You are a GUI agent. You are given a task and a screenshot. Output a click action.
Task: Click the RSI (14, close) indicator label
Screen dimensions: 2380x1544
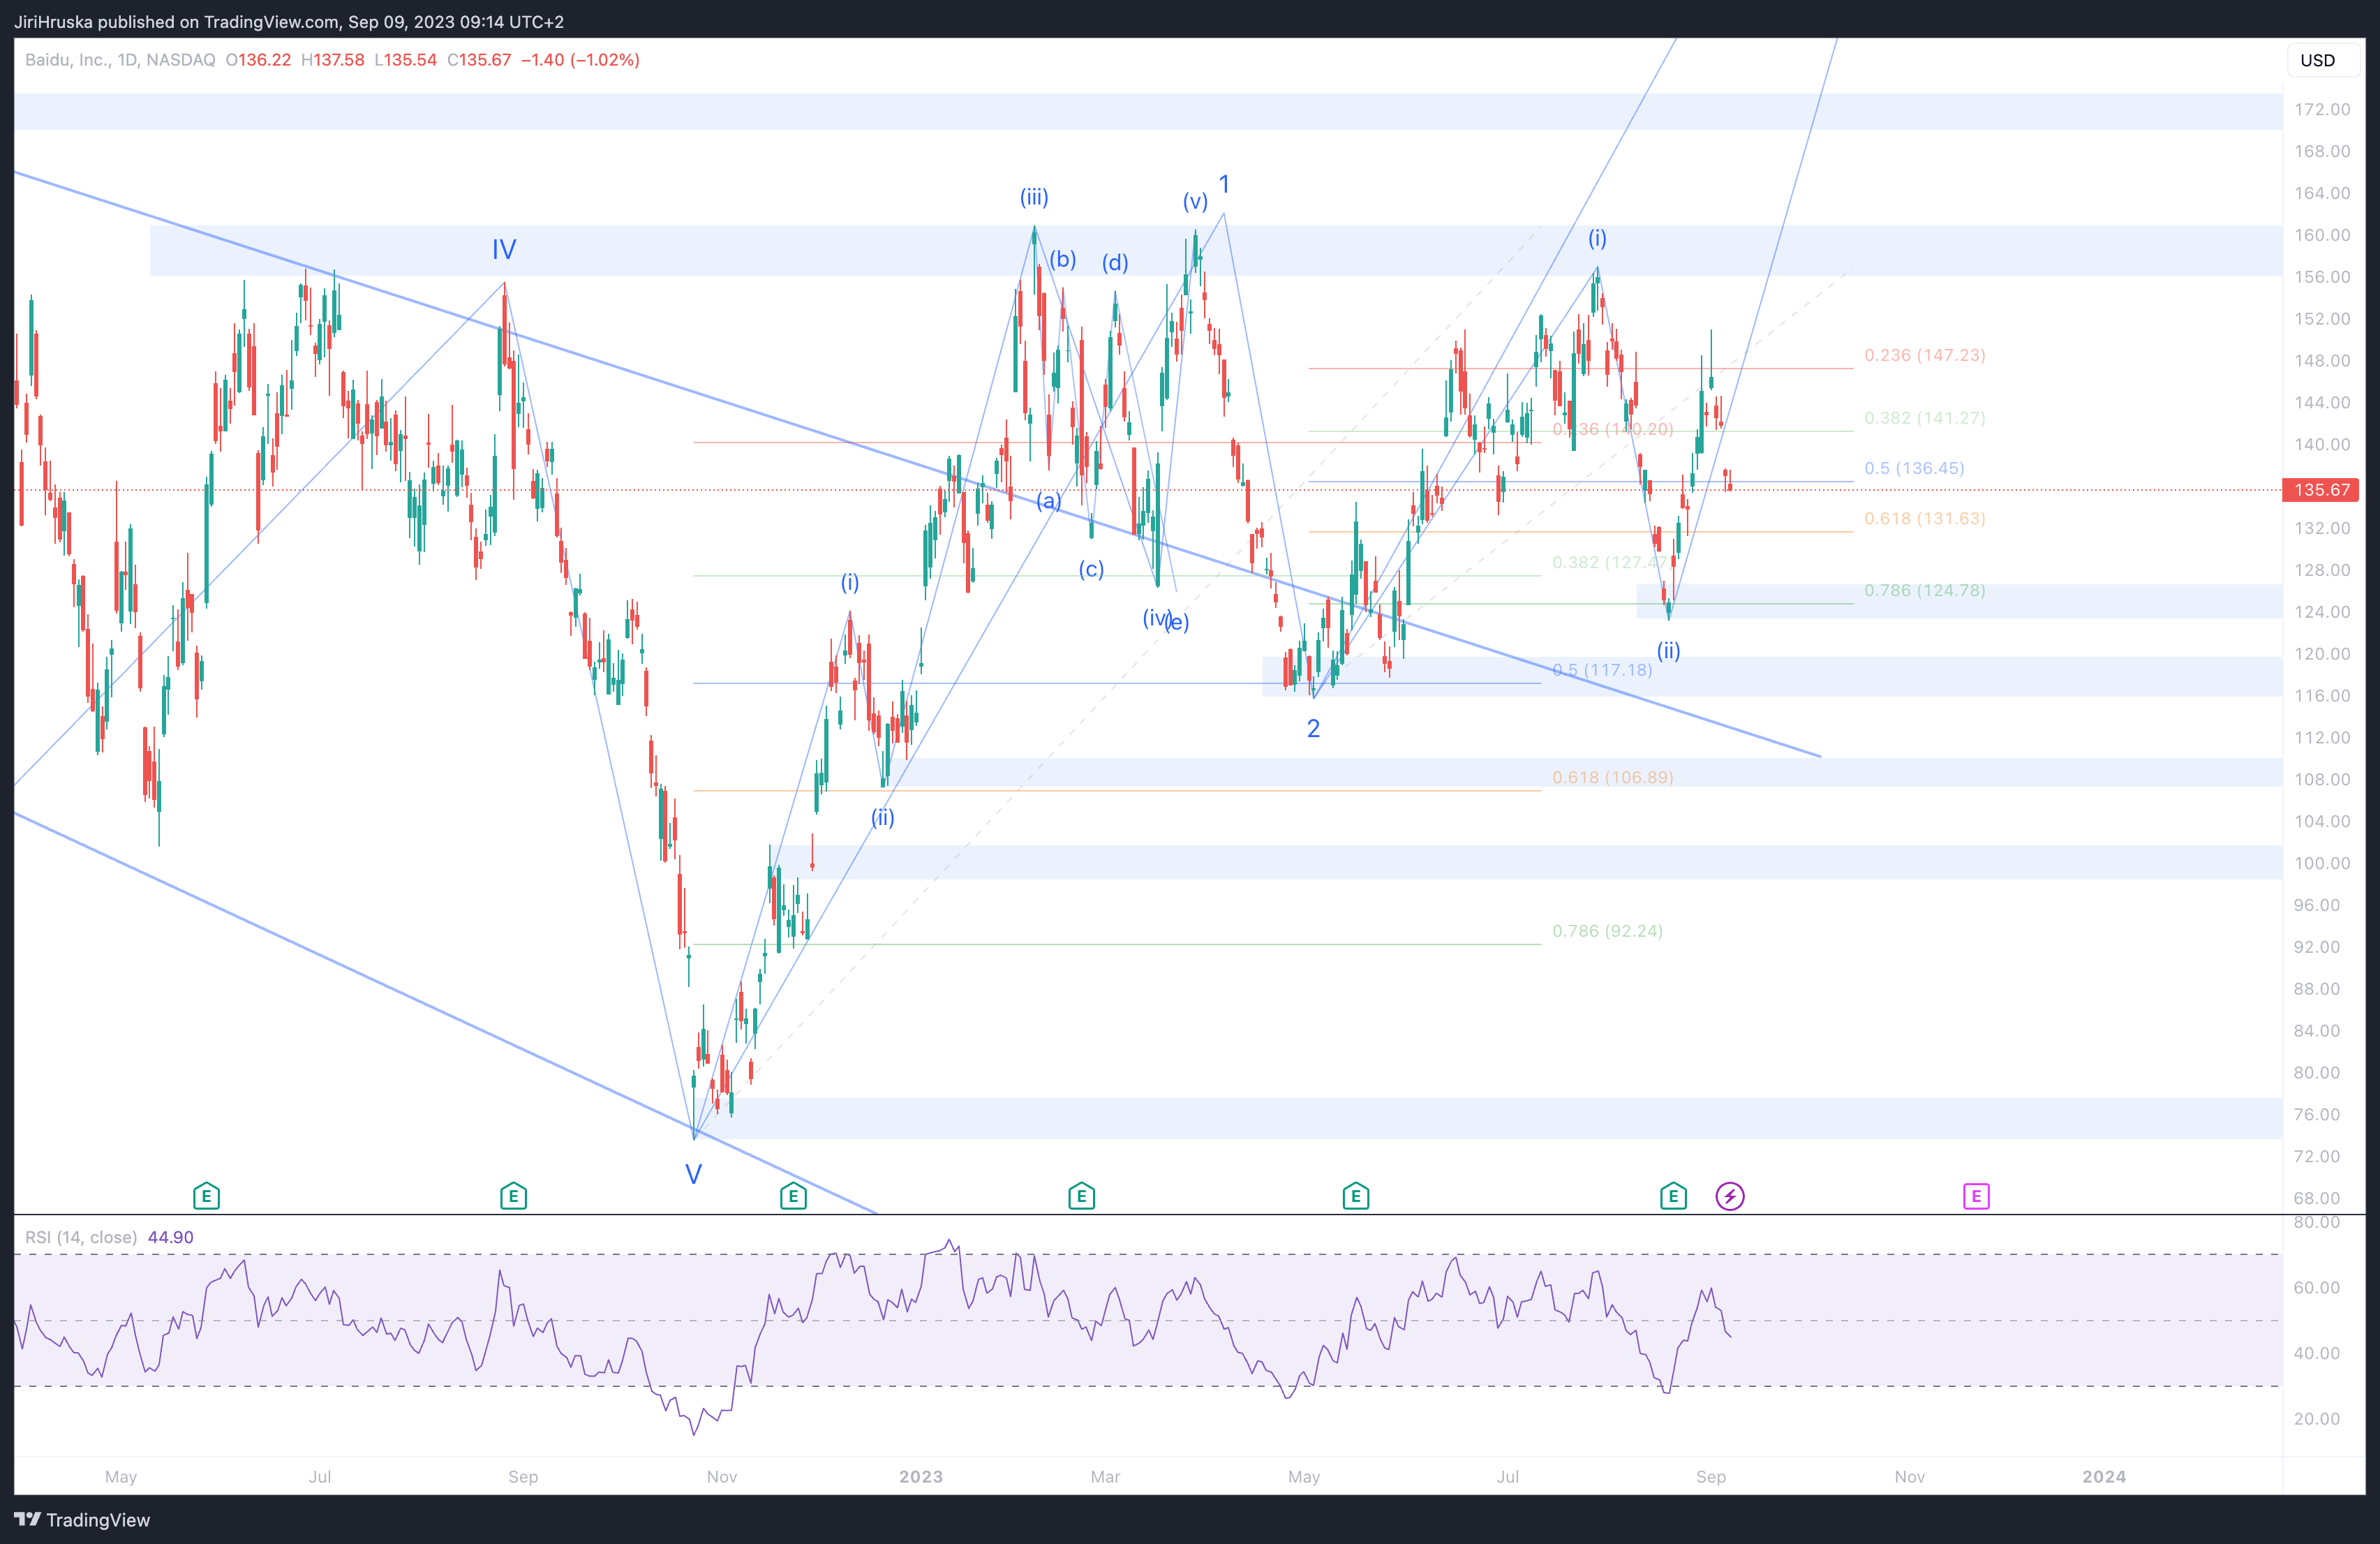tap(81, 1237)
